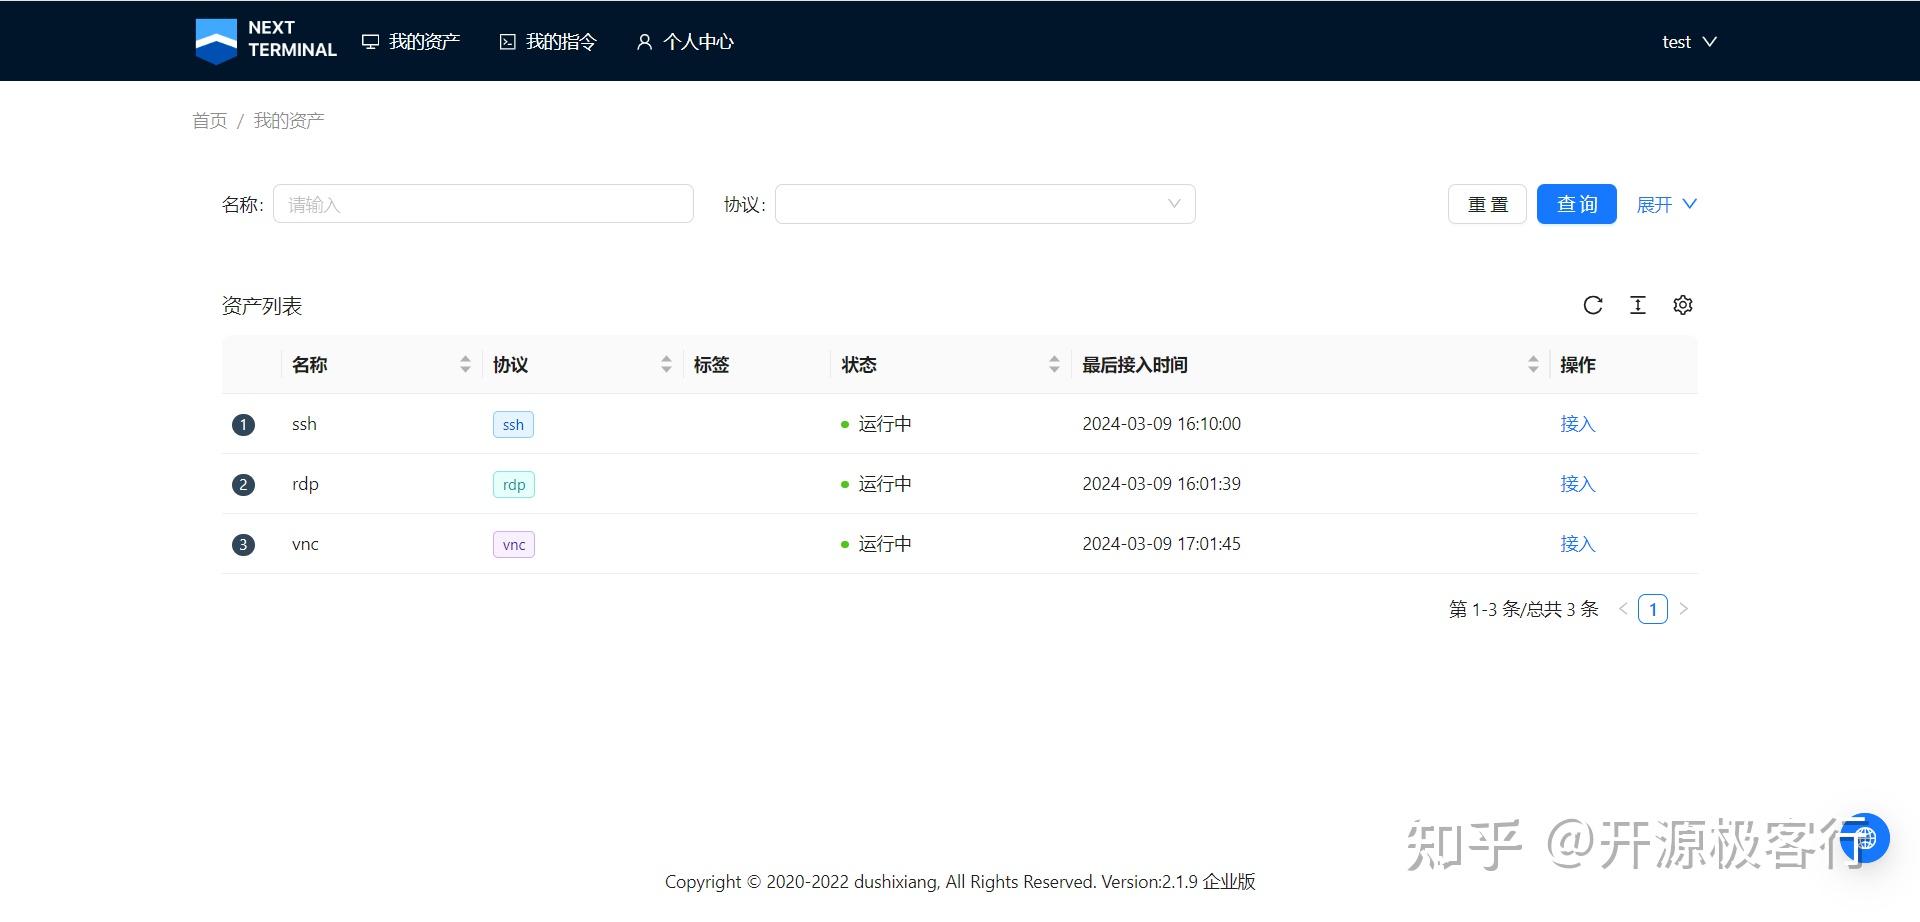Image resolution: width=1920 pixels, height=922 pixels.
Task: Open the 协议 protocol dropdown
Action: [985, 203]
